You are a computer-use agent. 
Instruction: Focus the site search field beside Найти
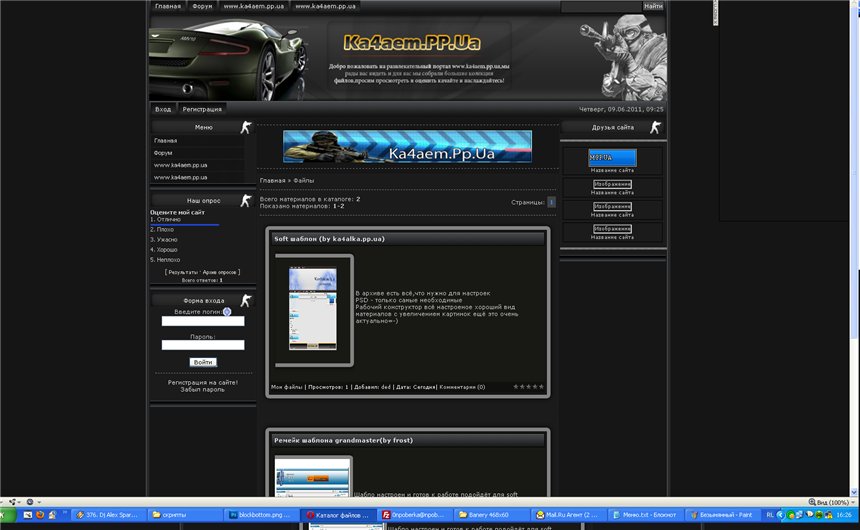(601, 6)
